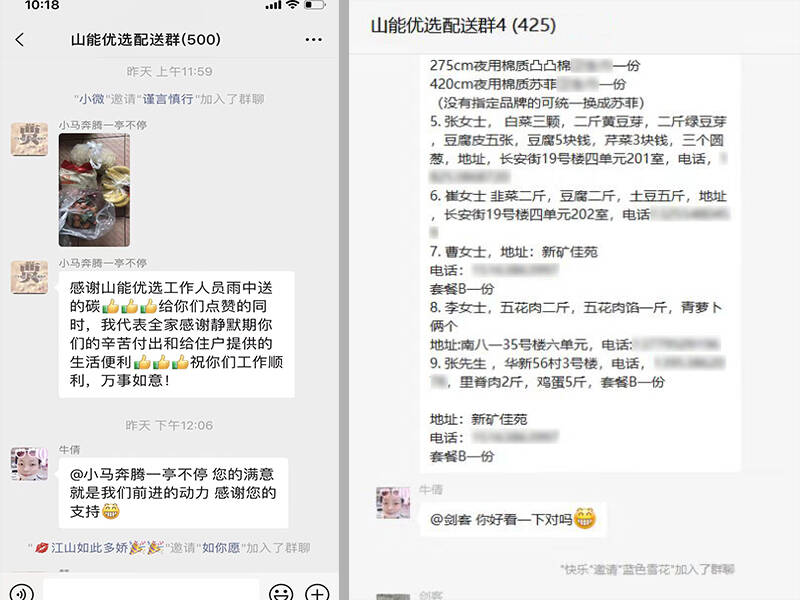Viewport: 800px width, 600px height.
Task: Tap 小马奔腾一亭不停 avatar beside the photo
Action: point(30,139)
